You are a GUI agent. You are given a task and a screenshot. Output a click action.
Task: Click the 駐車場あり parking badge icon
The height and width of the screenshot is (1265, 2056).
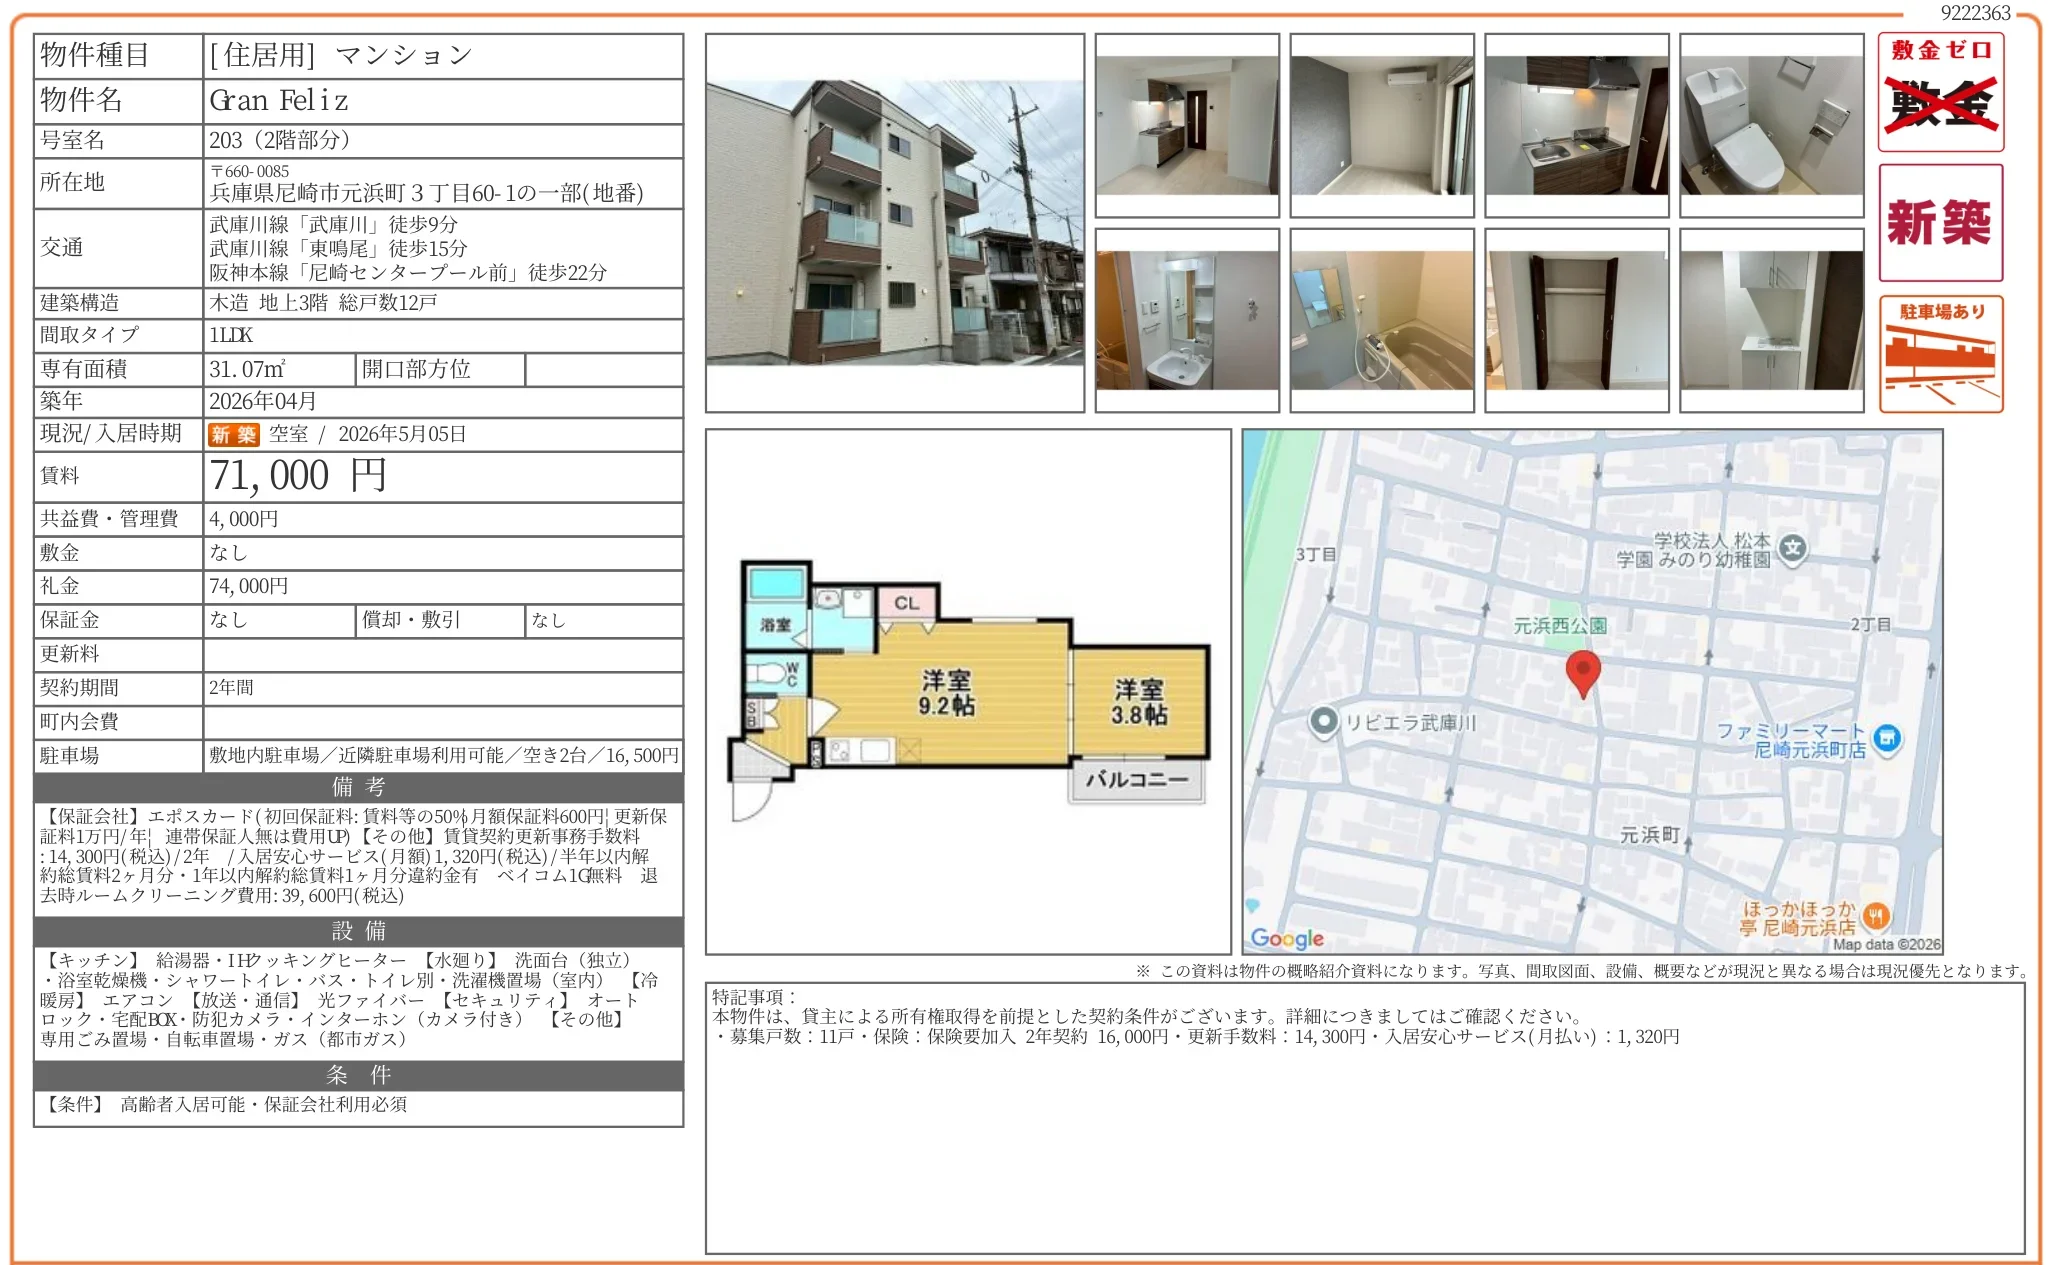(1940, 354)
